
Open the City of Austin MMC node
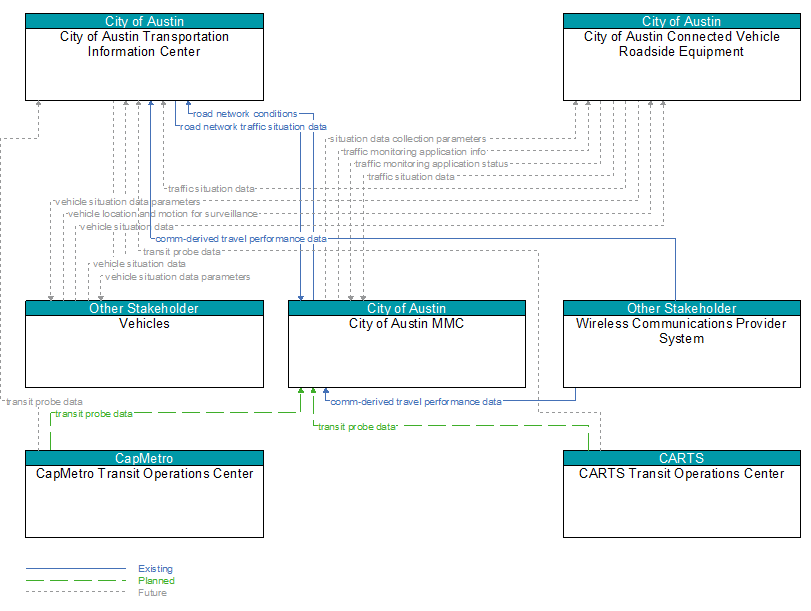pos(407,344)
